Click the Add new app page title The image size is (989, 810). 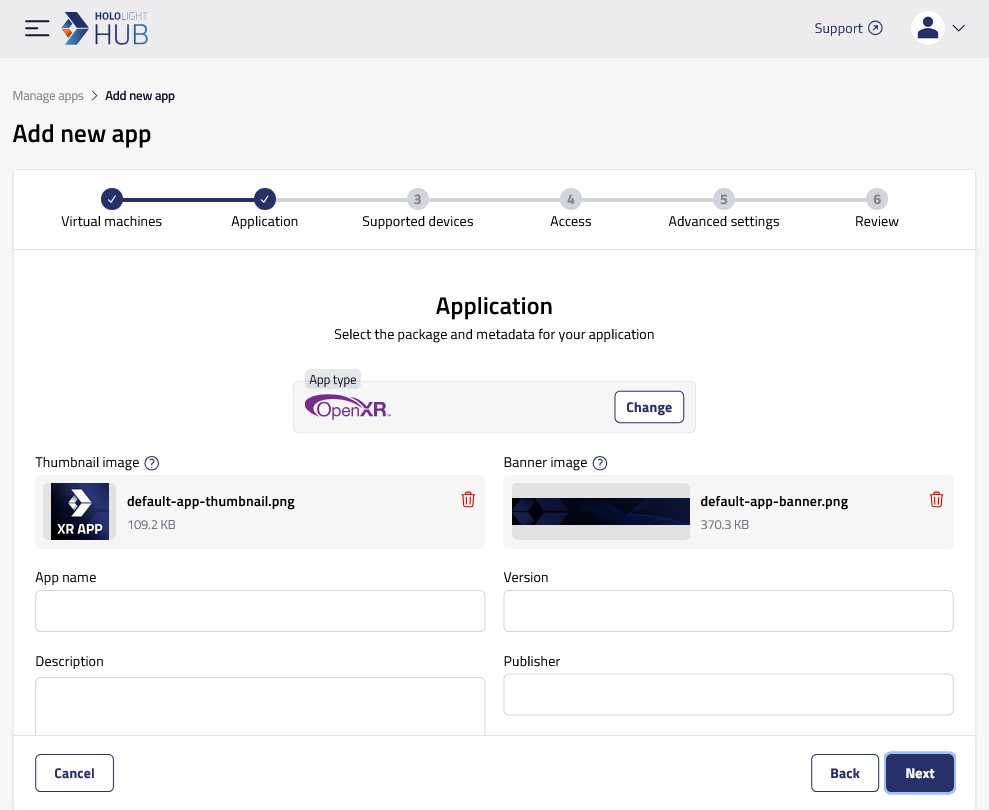click(82, 134)
